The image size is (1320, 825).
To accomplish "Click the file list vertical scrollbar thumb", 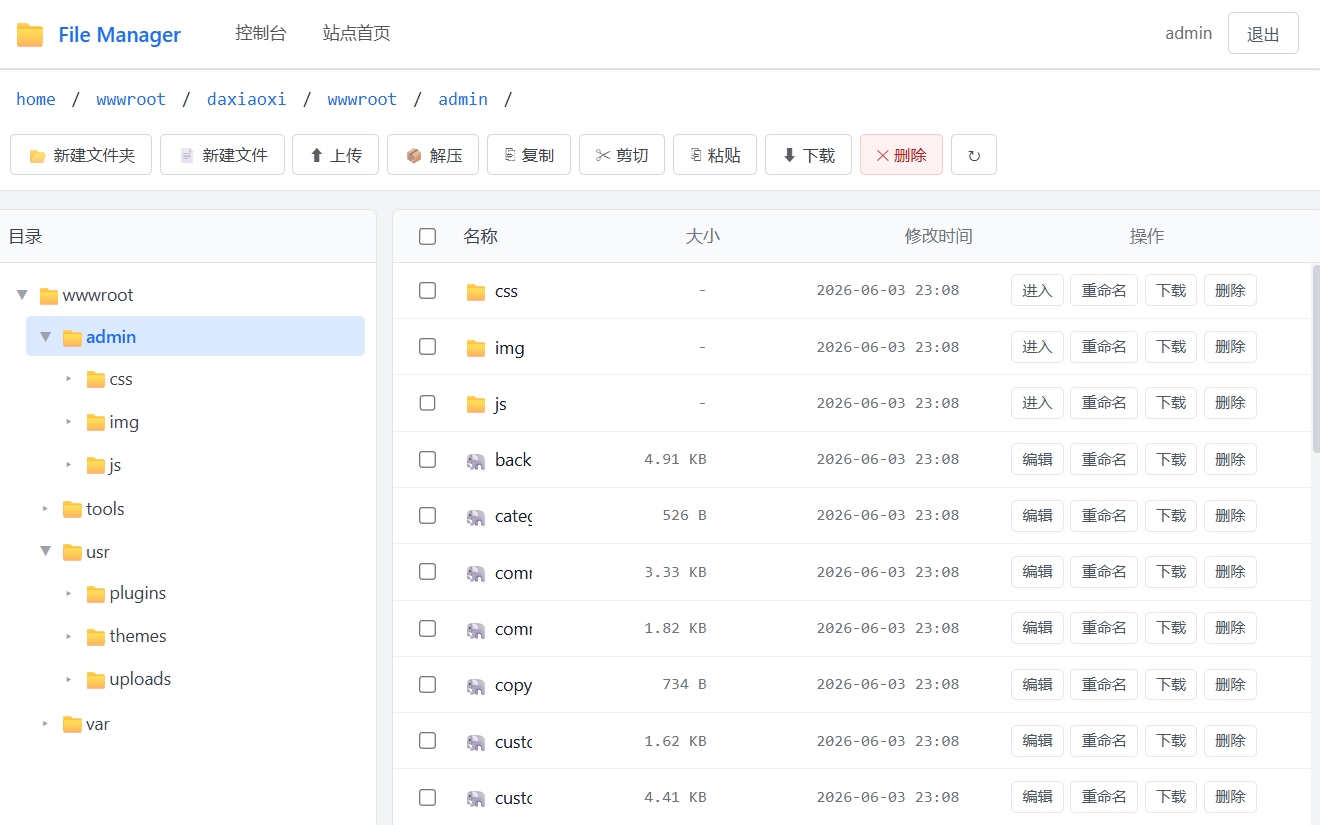I will tap(1316, 358).
